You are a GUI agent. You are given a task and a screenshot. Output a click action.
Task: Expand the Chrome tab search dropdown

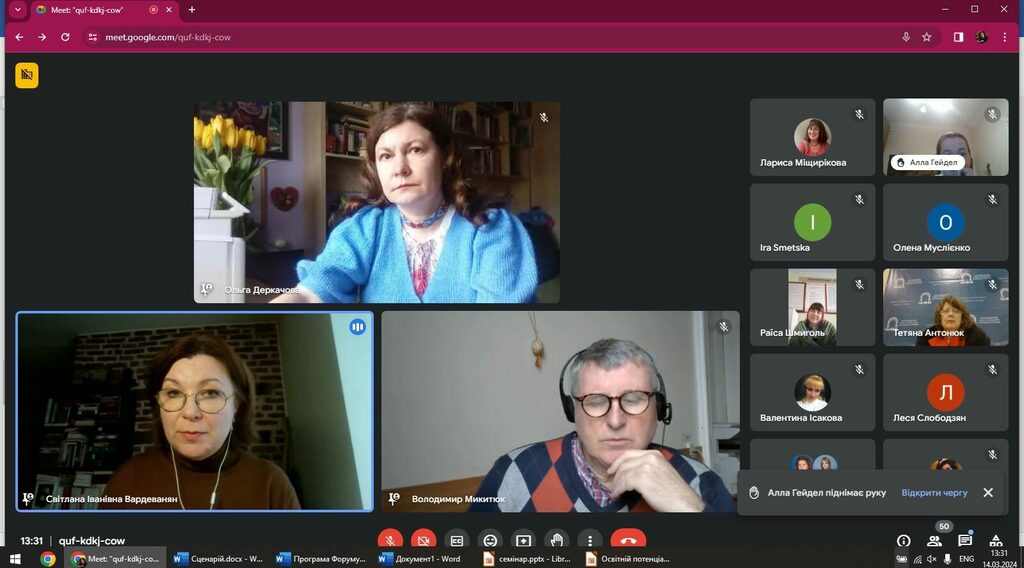[17, 9]
